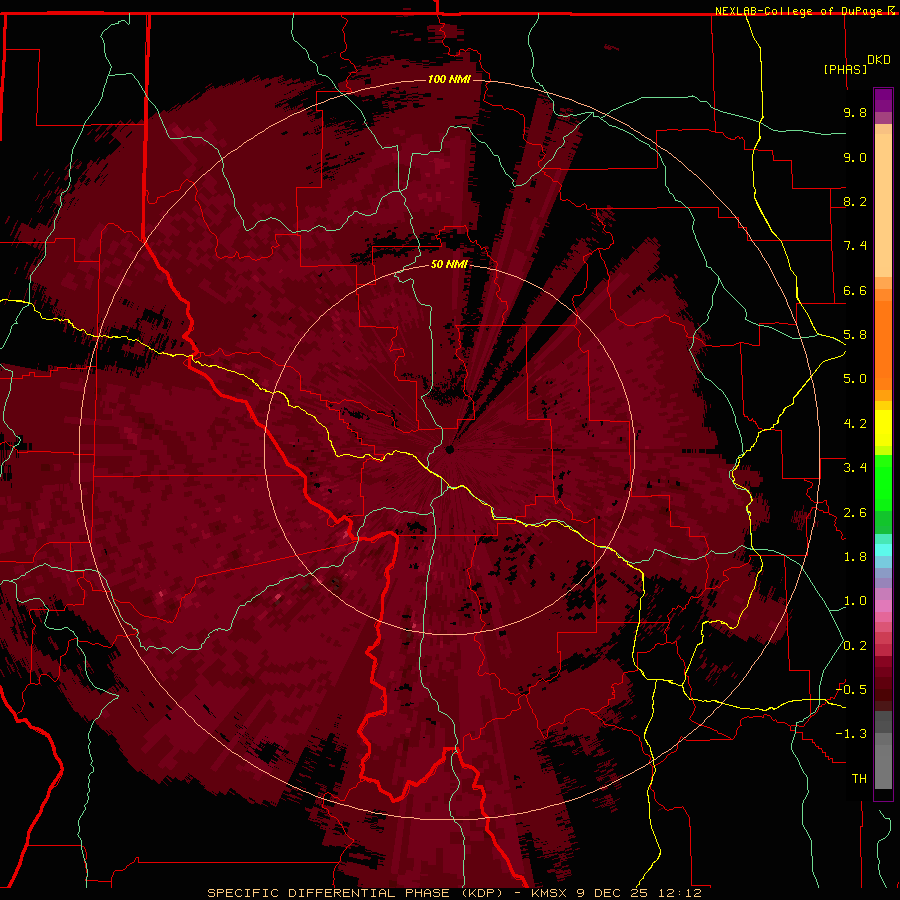
Task: Pick the cyan segment of the color bar
Action: pos(883,550)
